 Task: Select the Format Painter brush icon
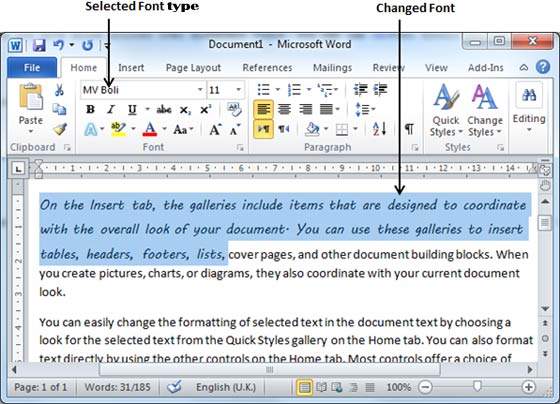60,129
